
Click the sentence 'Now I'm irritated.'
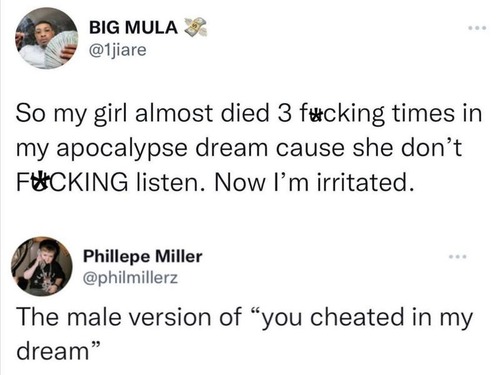[x=315, y=183]
